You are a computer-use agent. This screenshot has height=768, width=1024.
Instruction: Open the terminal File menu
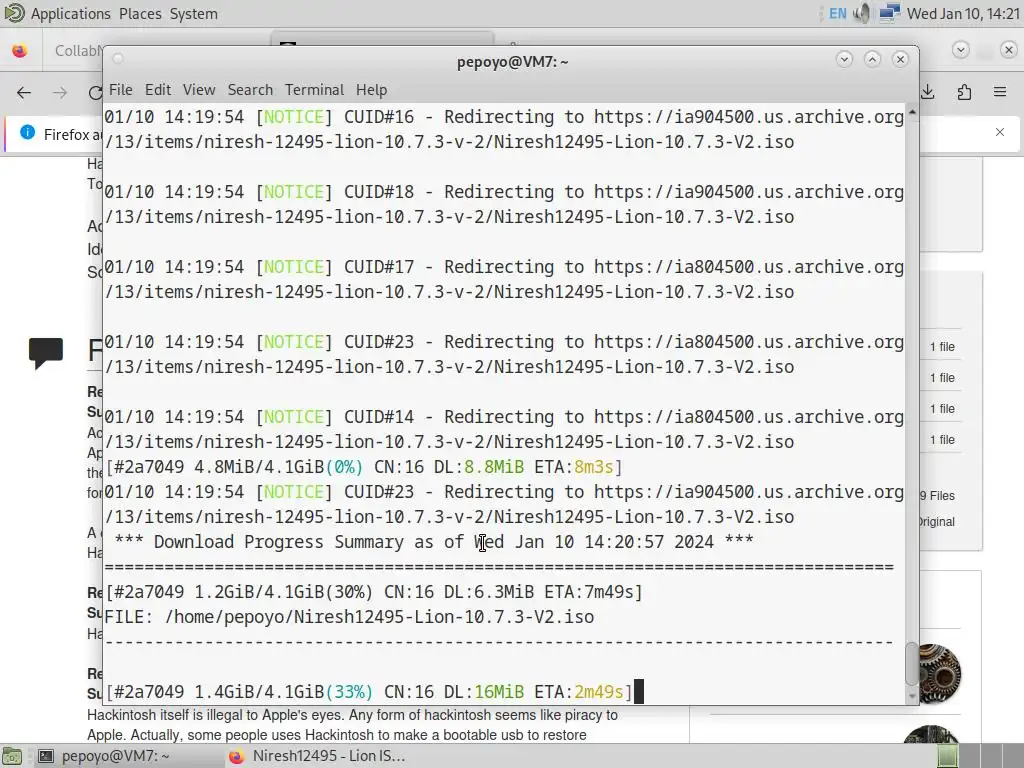(121, 89)
